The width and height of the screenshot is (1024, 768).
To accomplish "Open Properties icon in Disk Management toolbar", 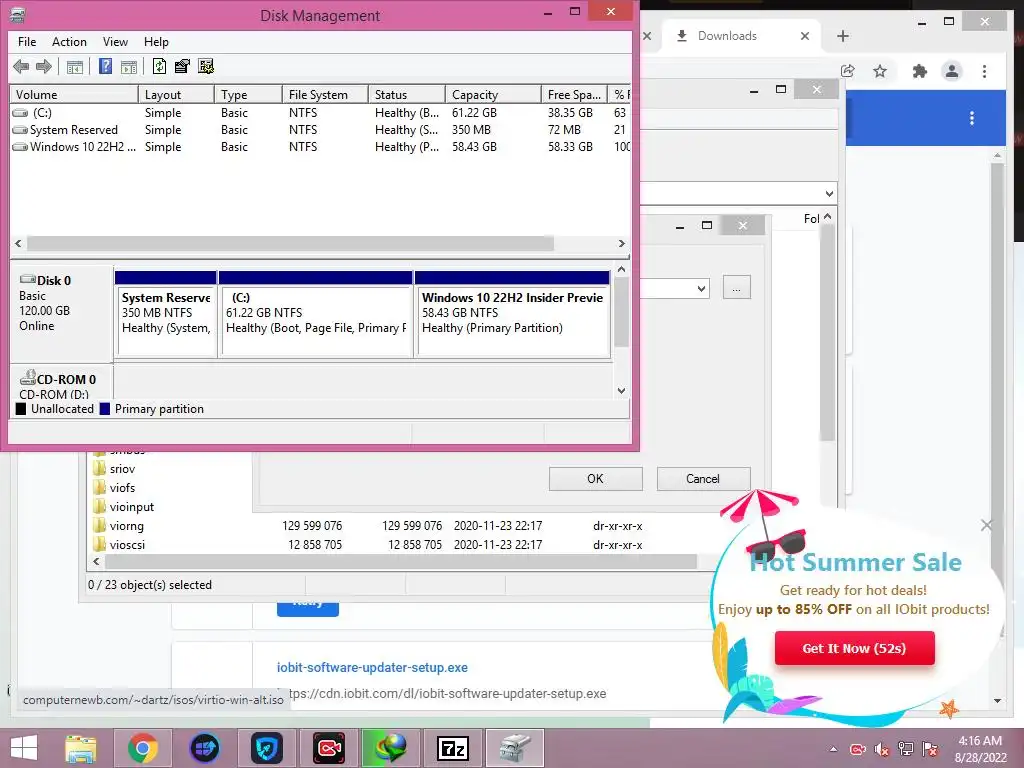I will click(x=182, y=66).
